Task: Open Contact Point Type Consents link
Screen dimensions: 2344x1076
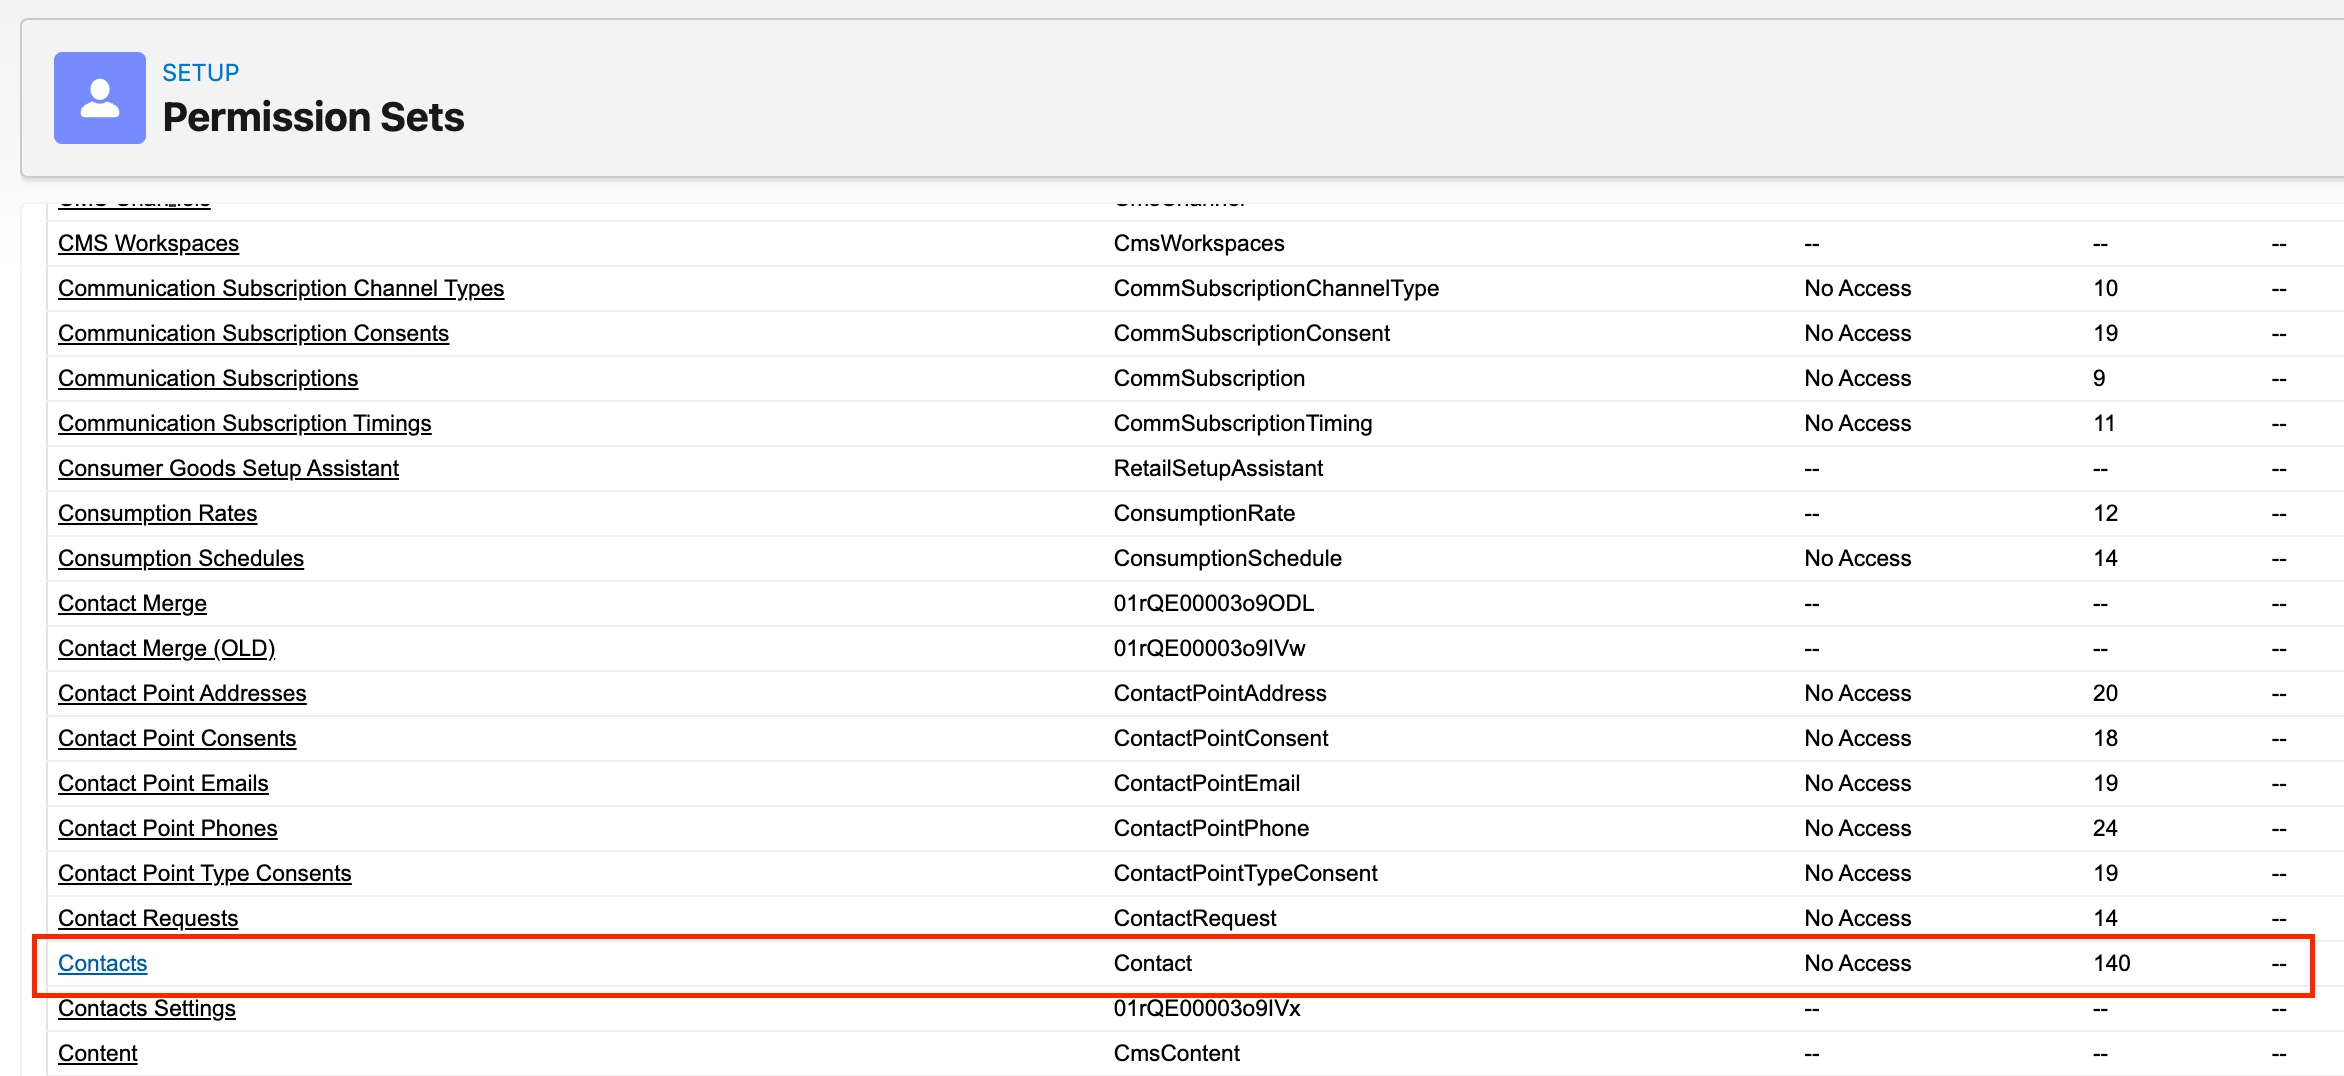Action: (205, 873)
